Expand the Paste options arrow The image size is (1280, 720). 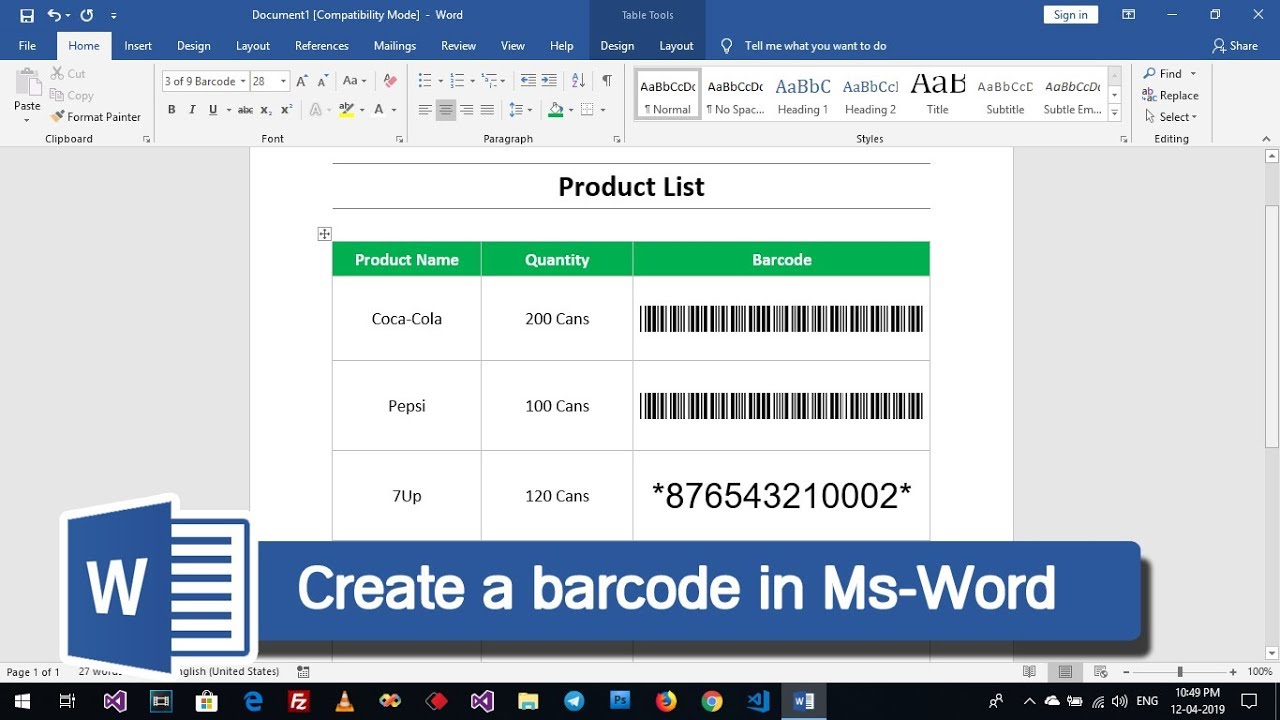tap(27, 120)
